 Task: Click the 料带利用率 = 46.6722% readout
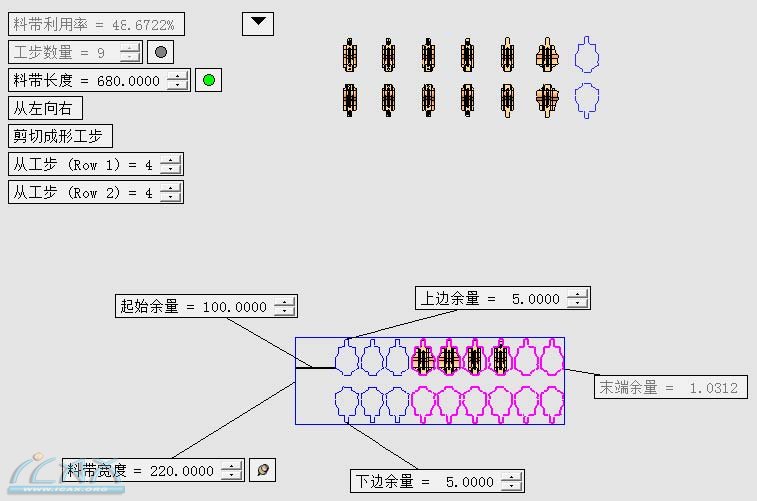tap(96, 24)
